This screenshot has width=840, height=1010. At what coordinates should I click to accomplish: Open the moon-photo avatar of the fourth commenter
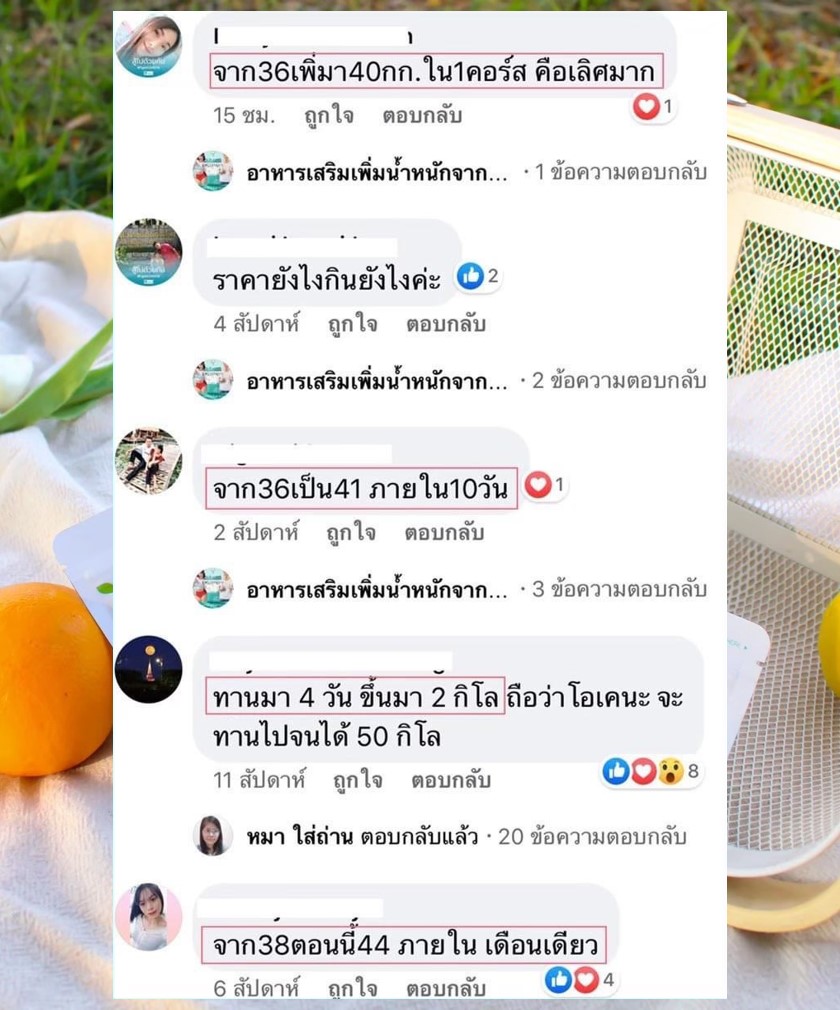[x=148, y=669]
